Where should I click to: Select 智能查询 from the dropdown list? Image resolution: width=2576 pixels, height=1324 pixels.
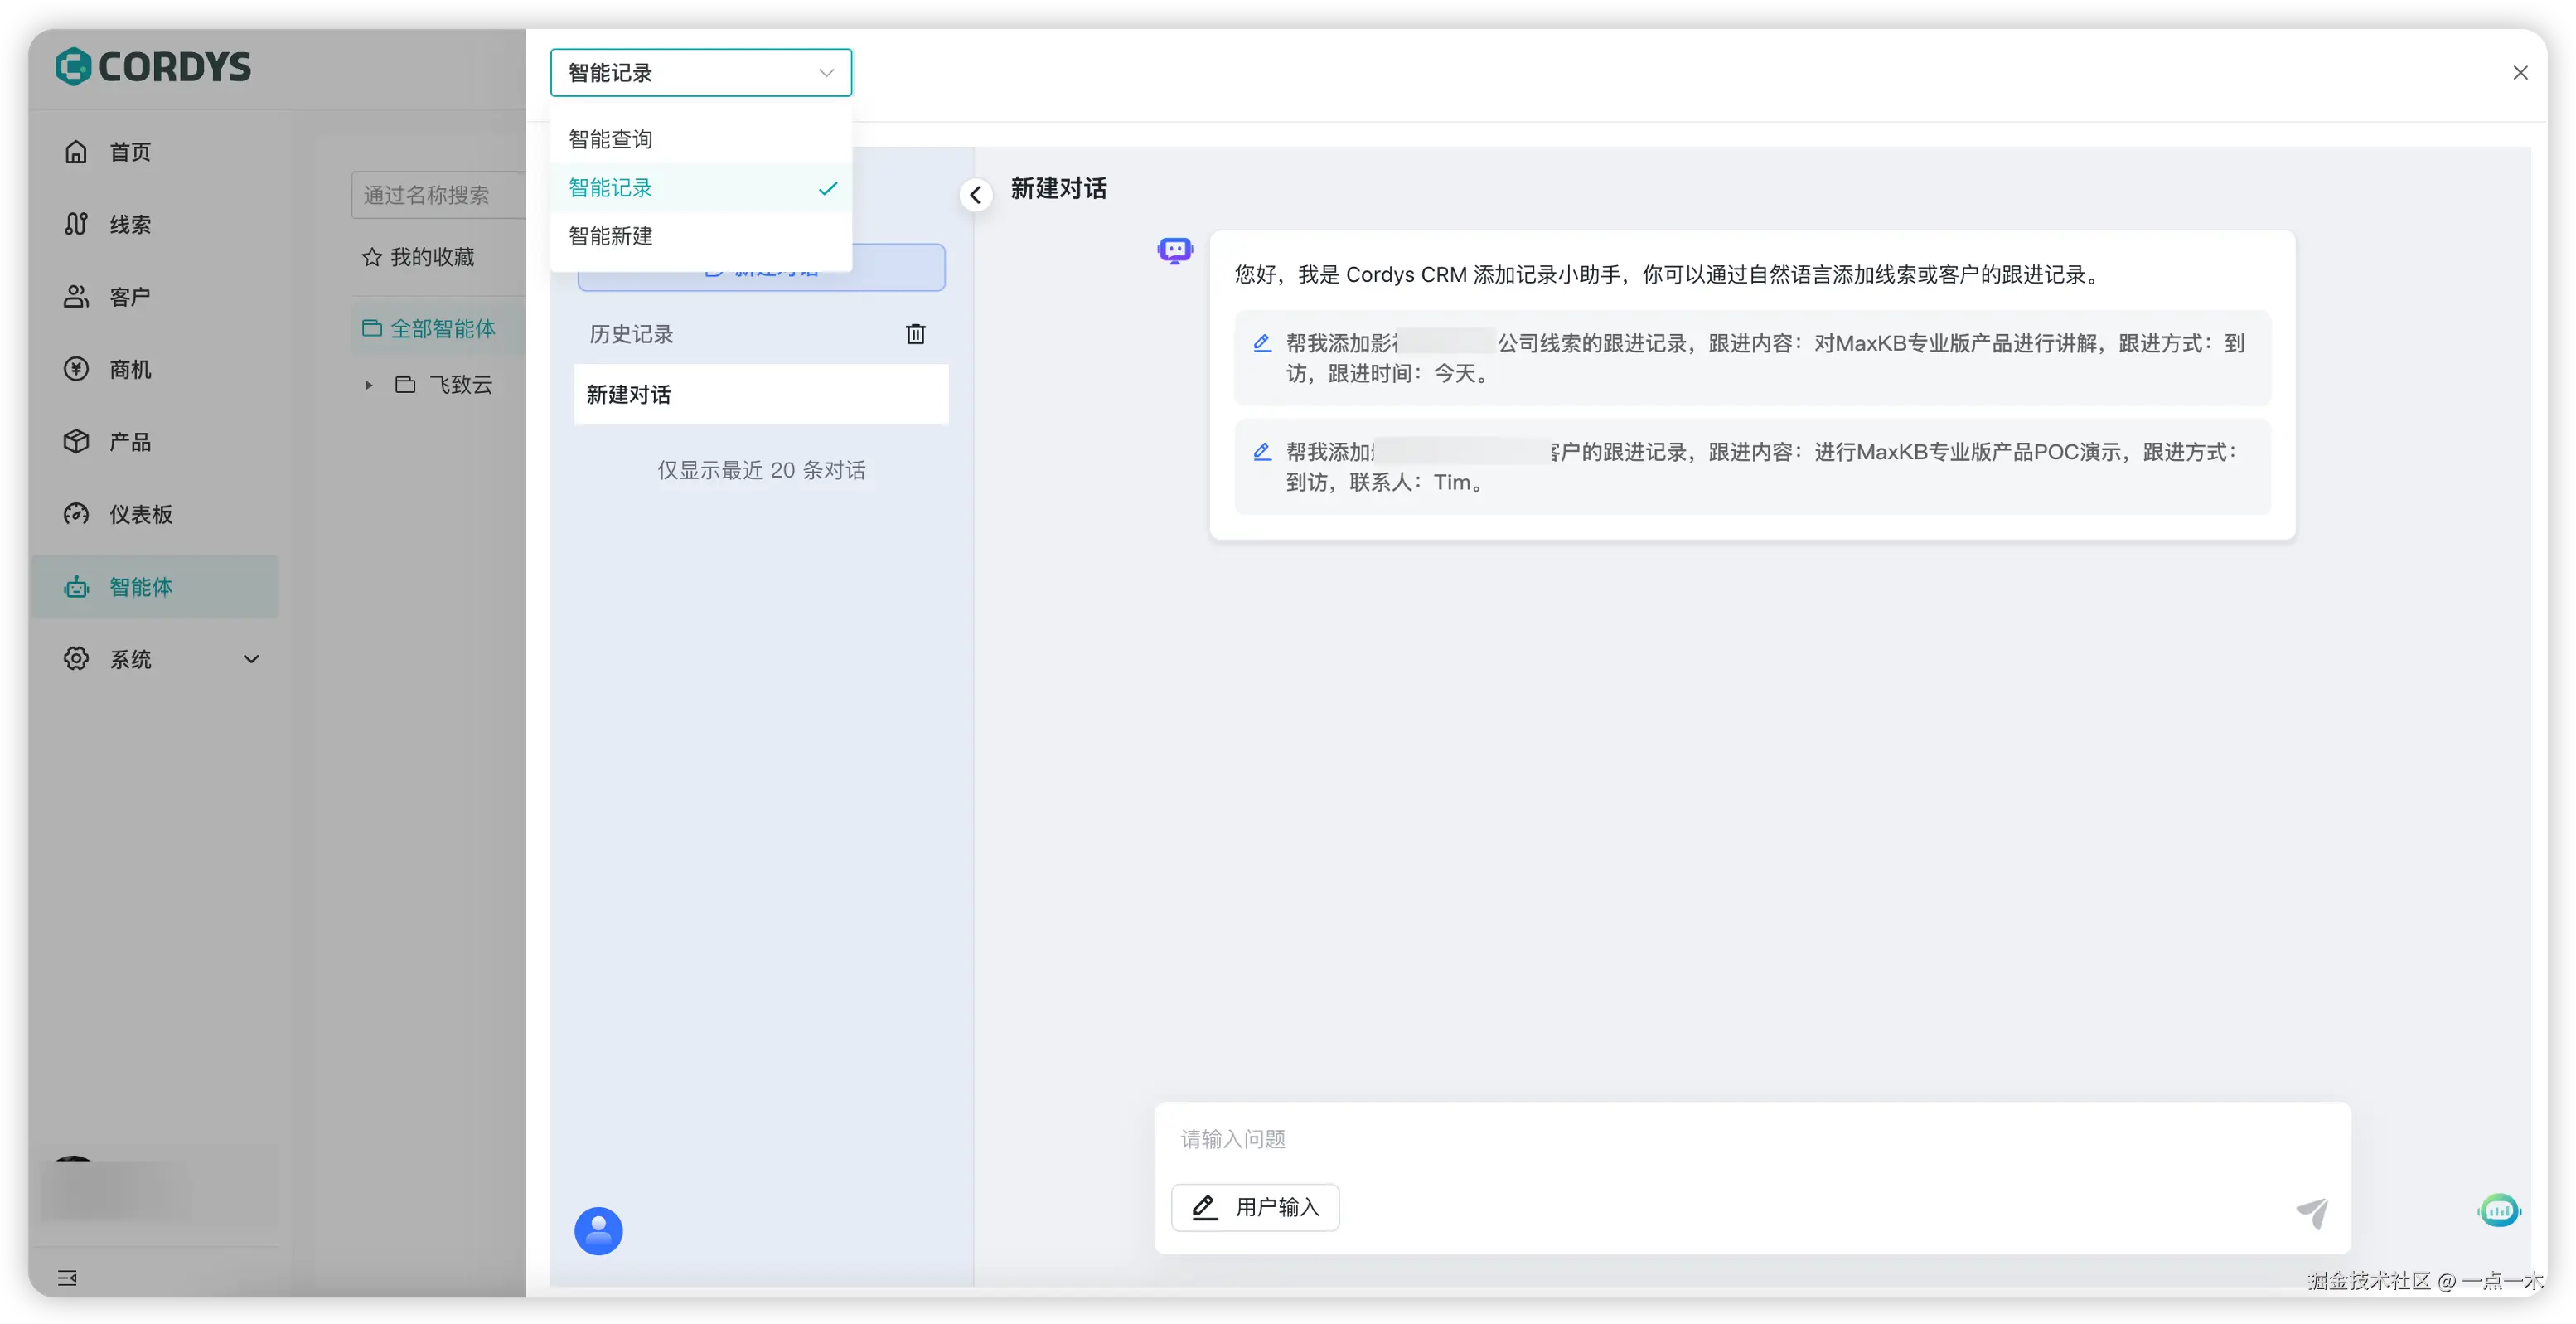[610, 139]
